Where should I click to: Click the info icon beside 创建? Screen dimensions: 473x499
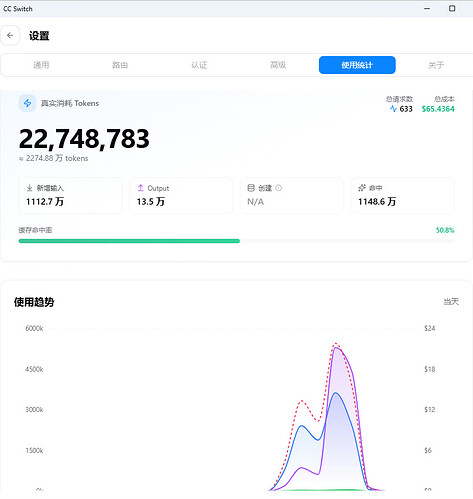click(278, 188)
